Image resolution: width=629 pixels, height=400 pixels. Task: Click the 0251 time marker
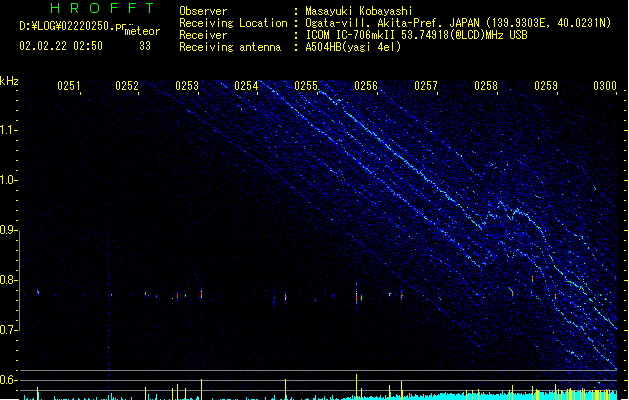[x=69, y=86]
